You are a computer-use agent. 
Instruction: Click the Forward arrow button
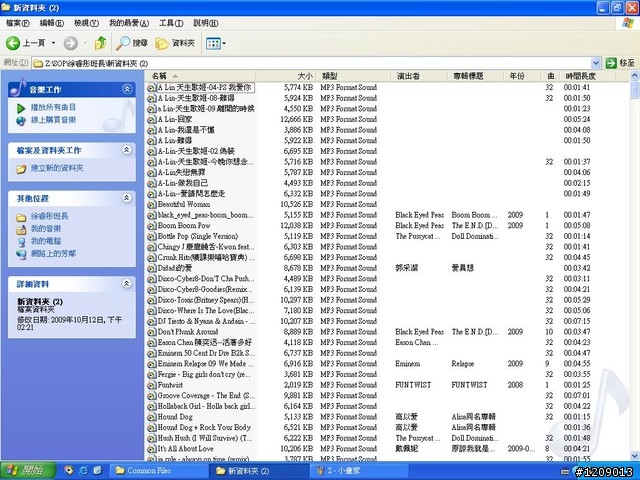click(71, 43)
